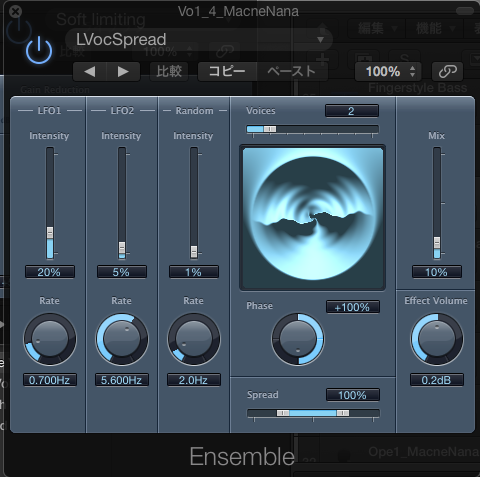The image size is (480, 477).
Task: Click the LFO2 intensity value 5%
Action: (122, 272)
